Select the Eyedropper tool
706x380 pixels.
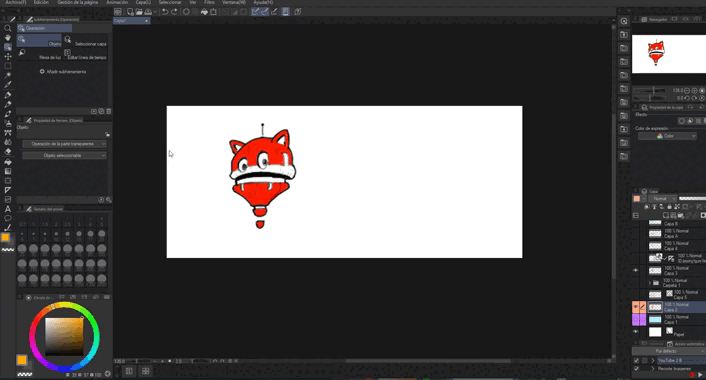(x=8, y=85)
